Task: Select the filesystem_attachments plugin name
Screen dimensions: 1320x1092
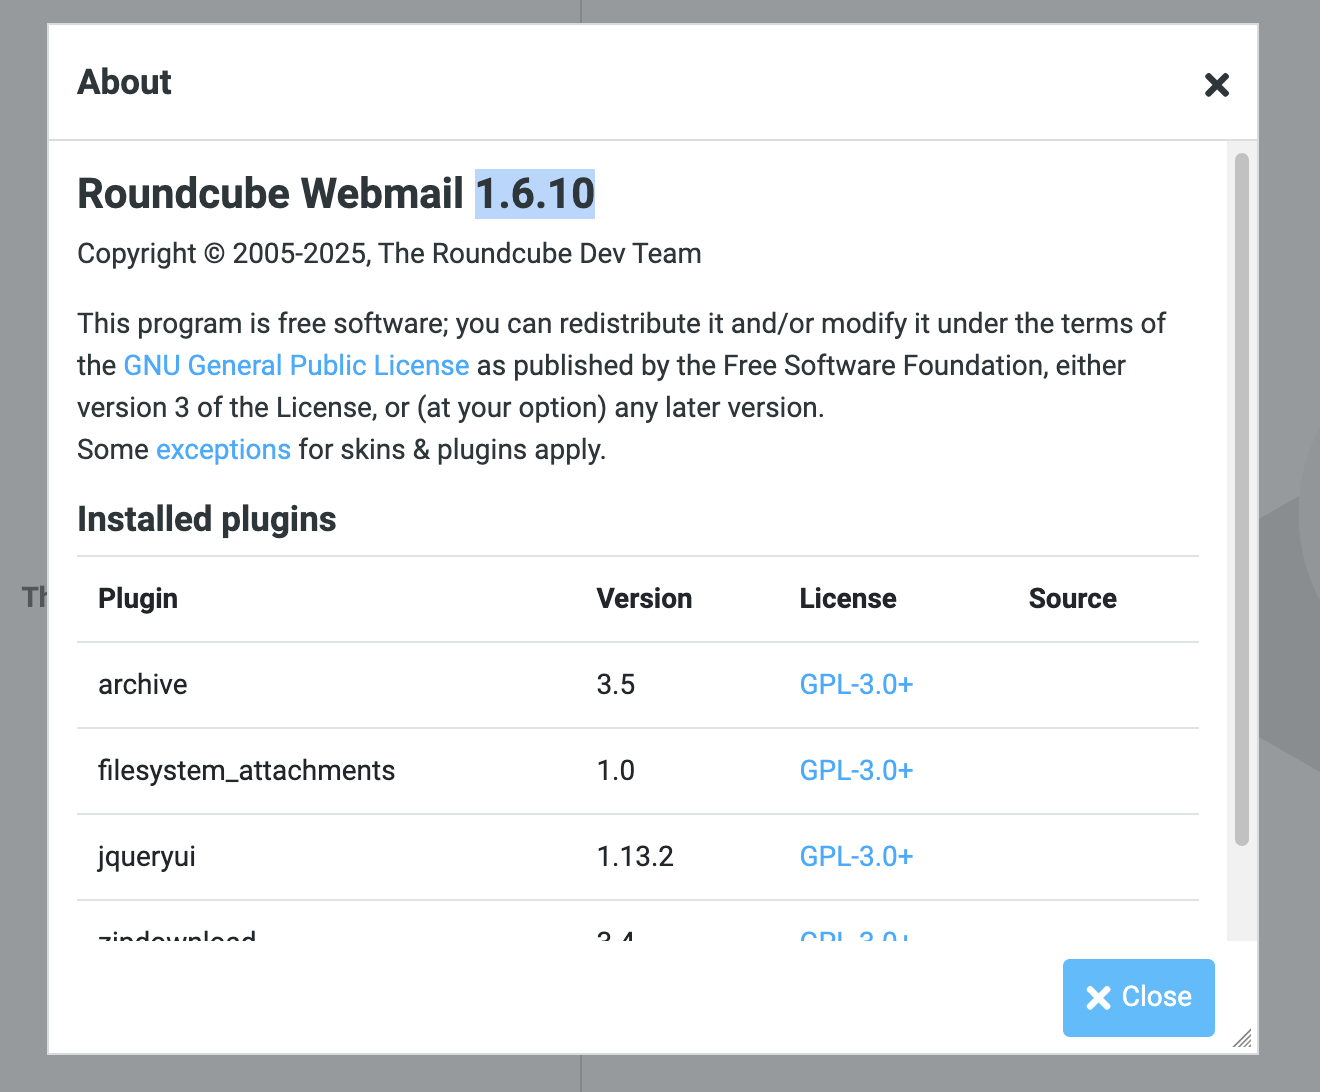Action: 246,771
